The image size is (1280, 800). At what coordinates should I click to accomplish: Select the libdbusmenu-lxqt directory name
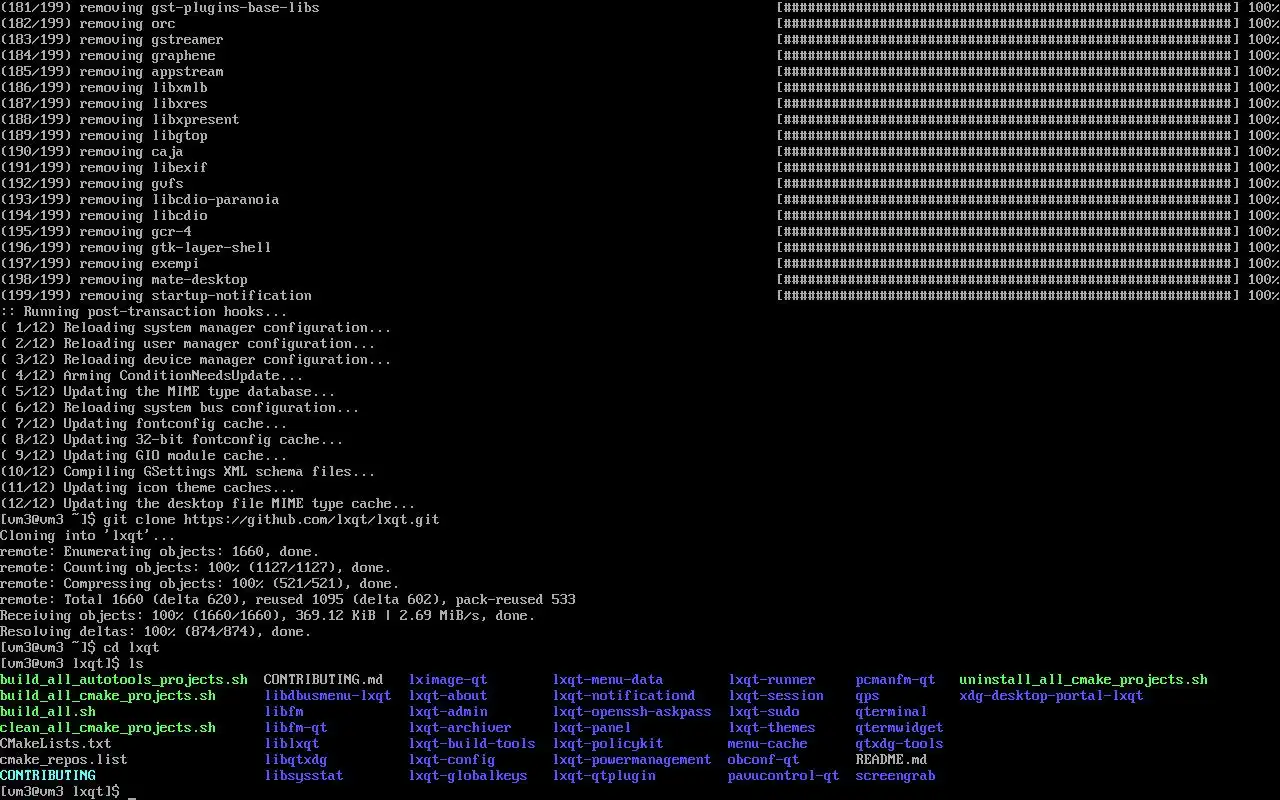(x=328, y=696)
